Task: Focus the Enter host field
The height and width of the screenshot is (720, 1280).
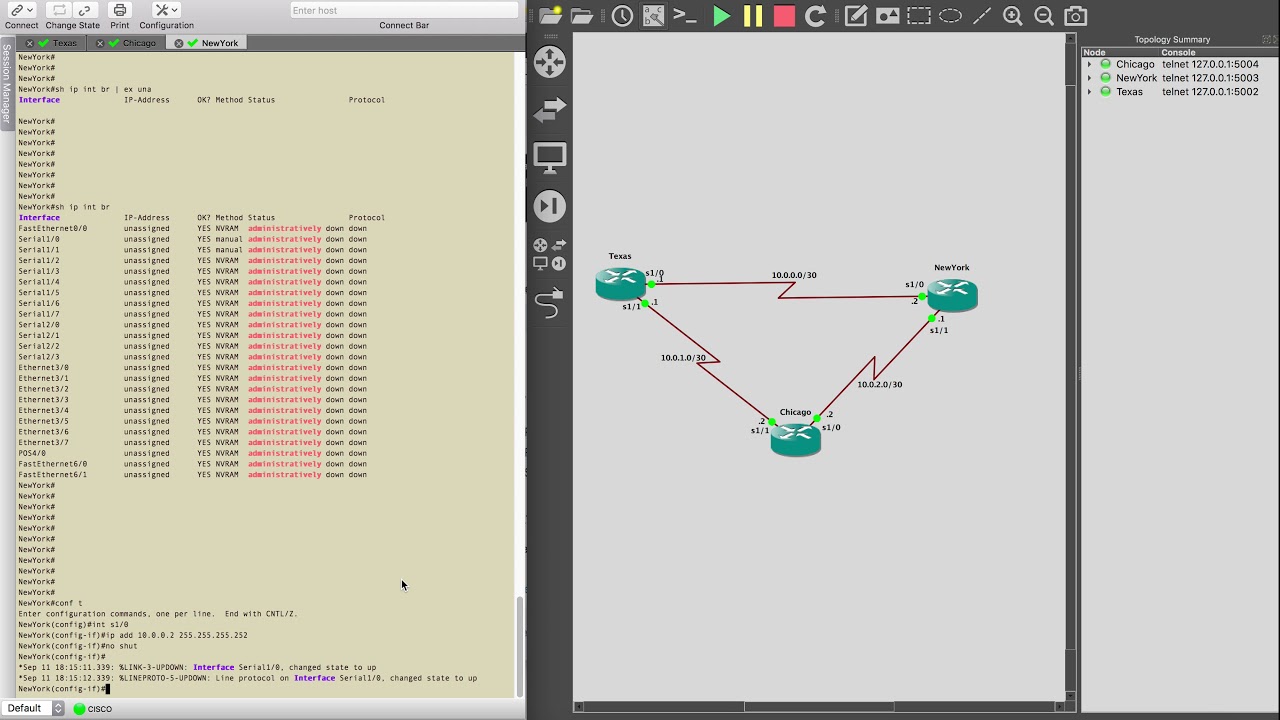Action: 404,10
